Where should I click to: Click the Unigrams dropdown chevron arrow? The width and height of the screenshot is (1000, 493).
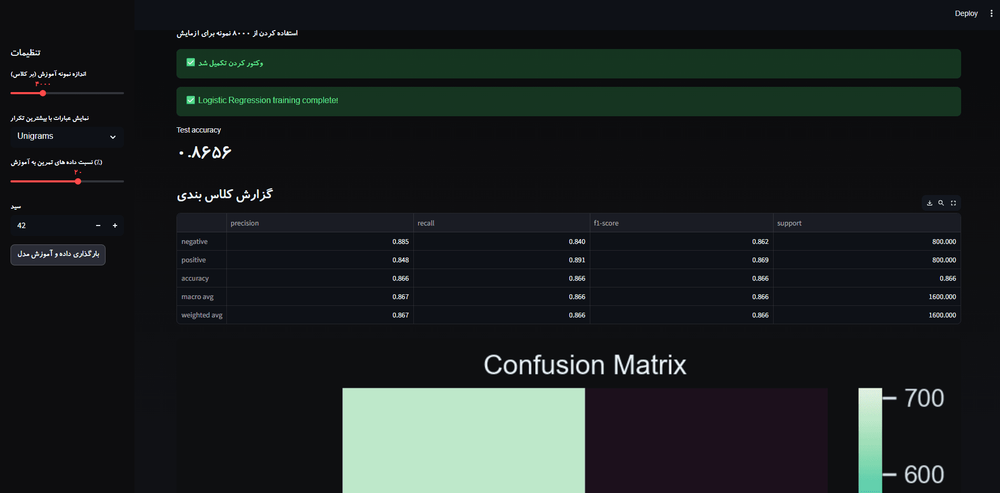(x=113, y=137)
